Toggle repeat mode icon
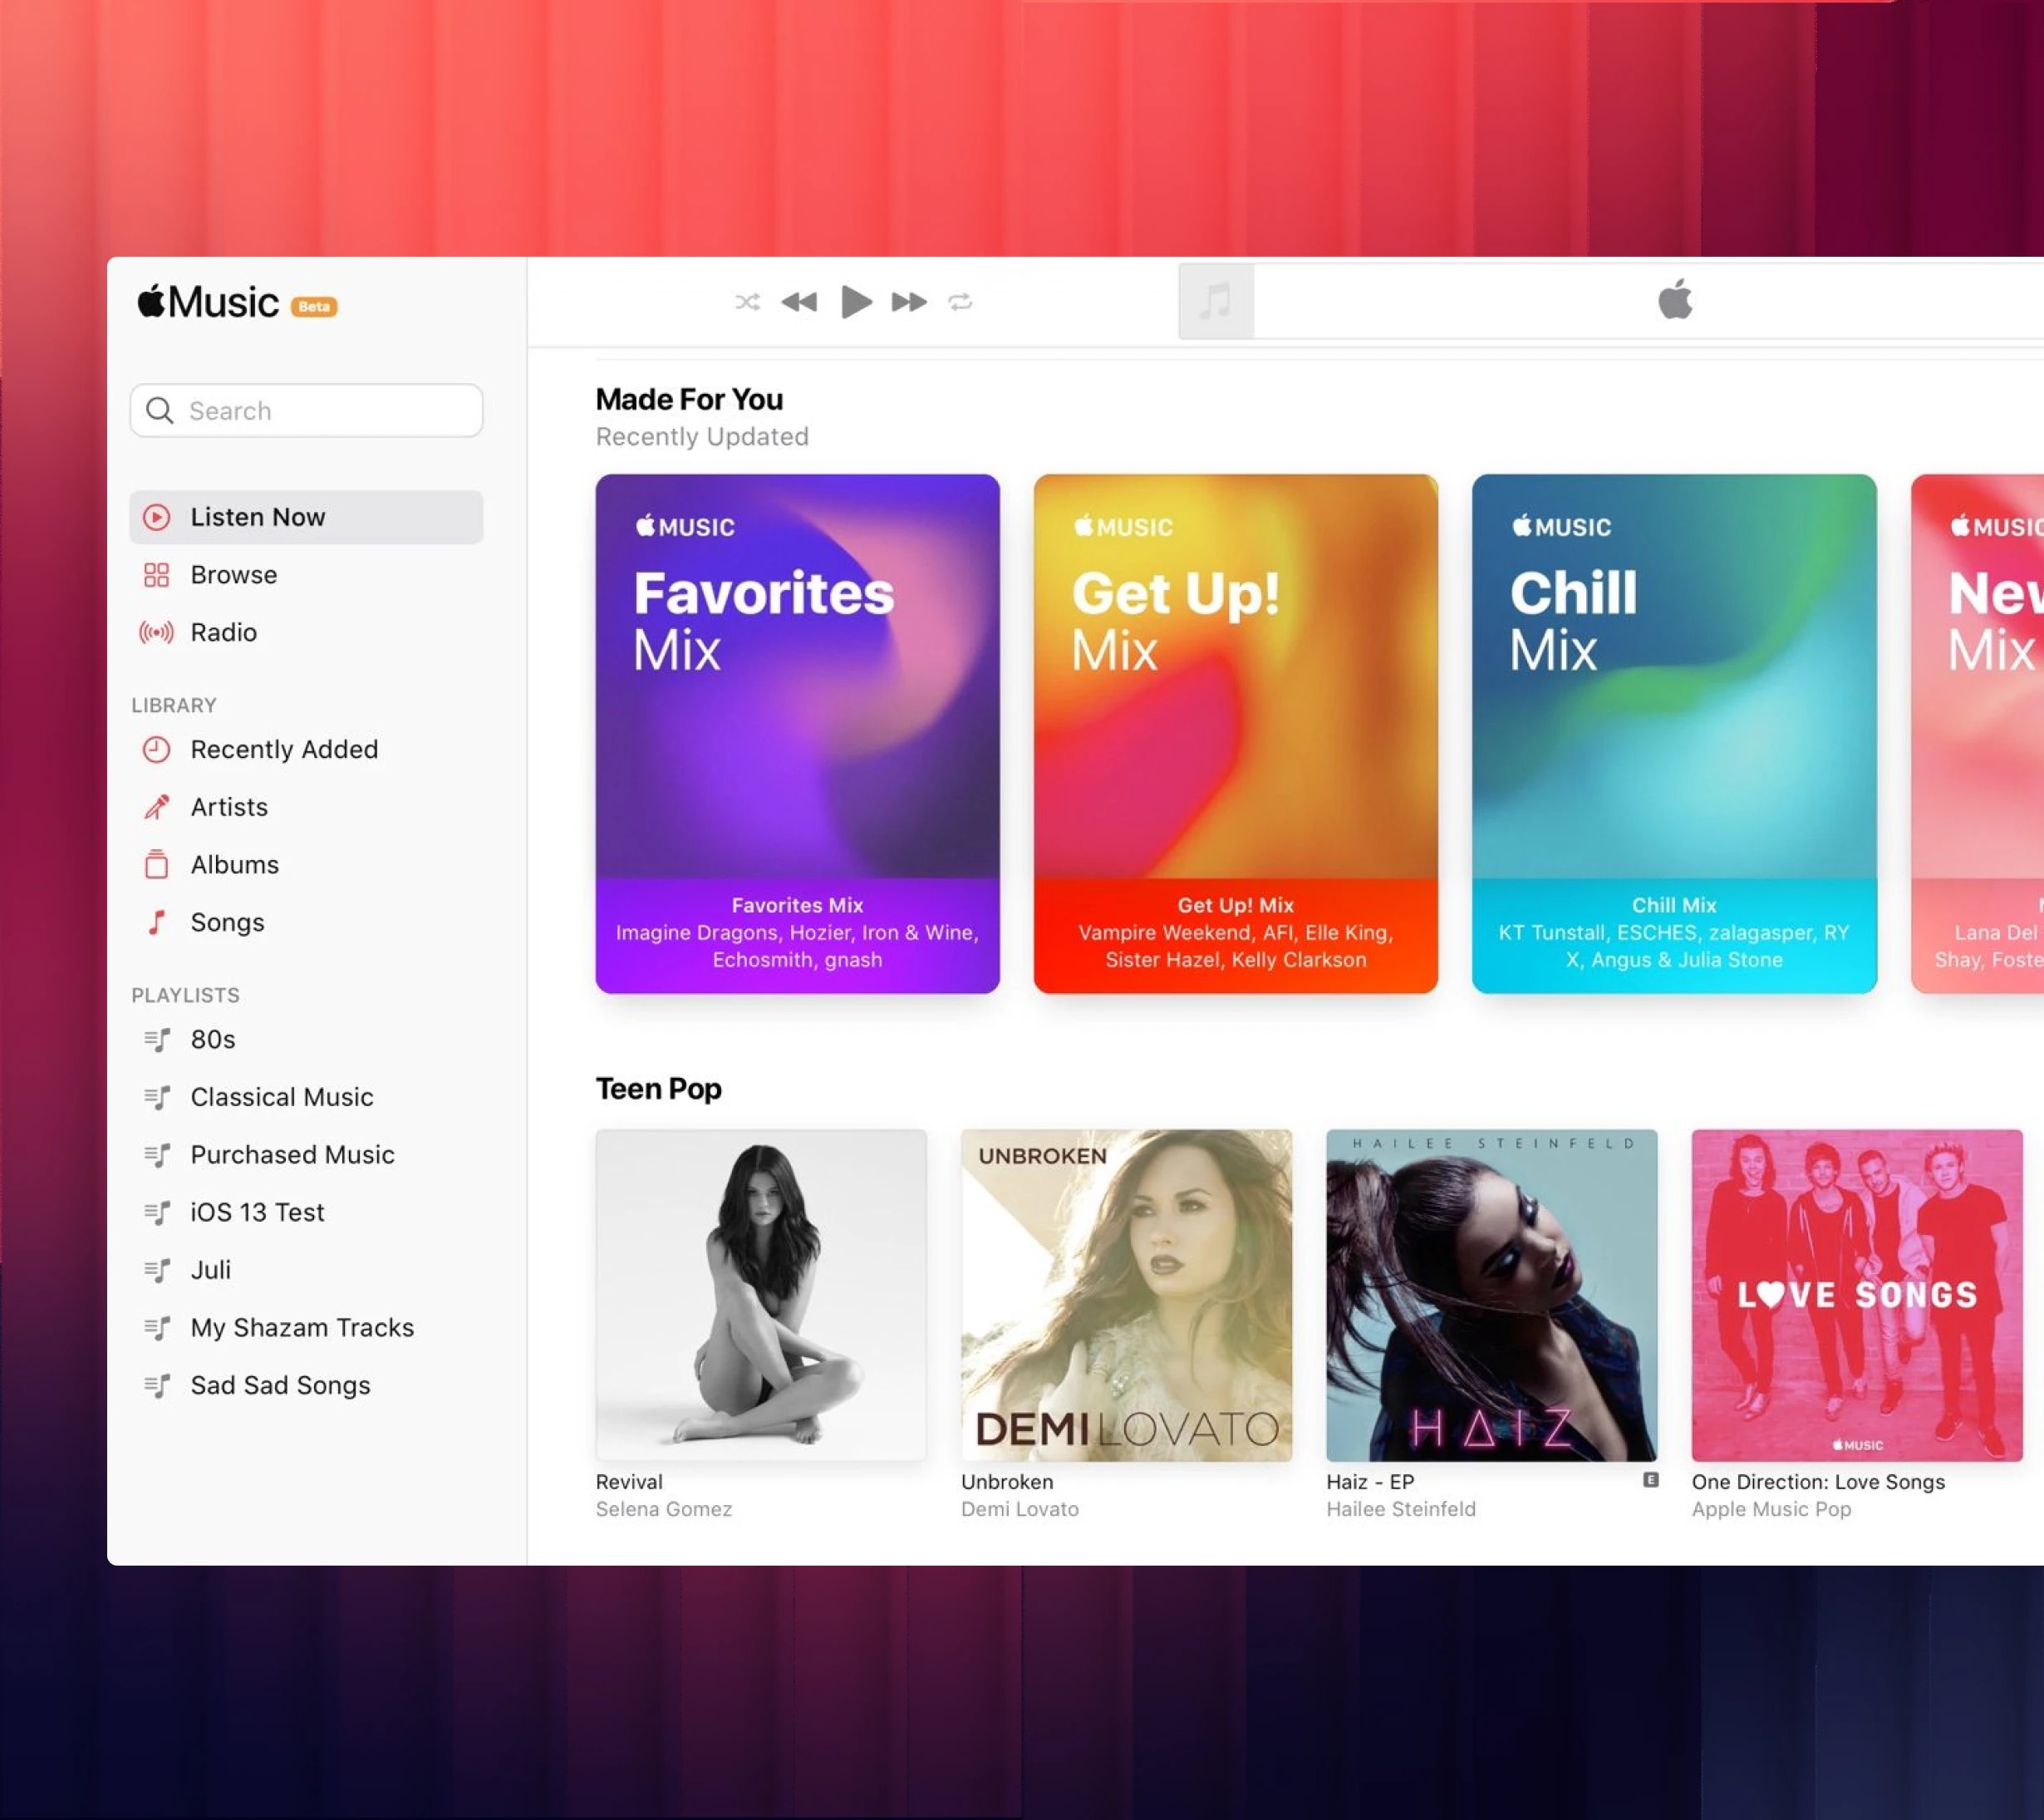 (960, 302)
